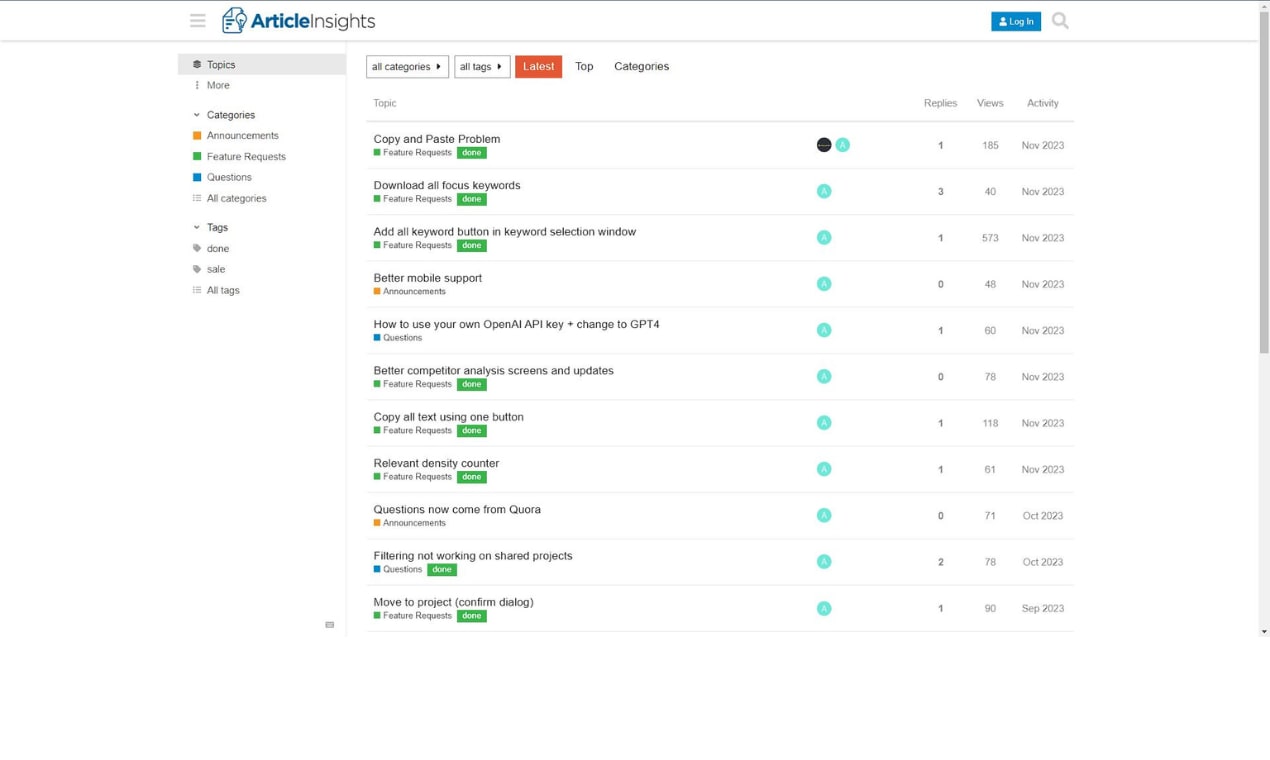
Task: Click avatar on Copy all text row
Action: [x=824, y=423]
